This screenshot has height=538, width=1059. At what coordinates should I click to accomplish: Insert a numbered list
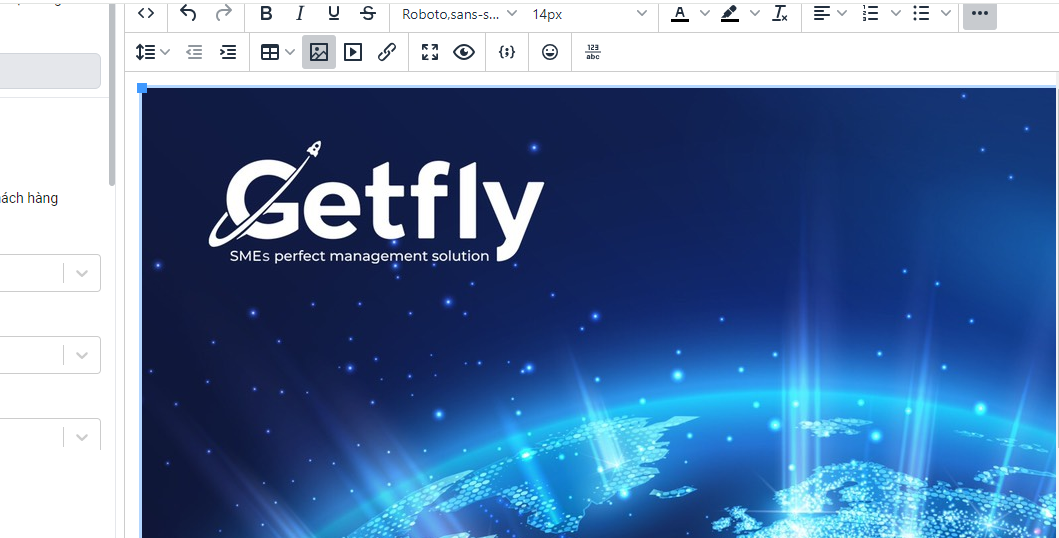pyautogui.click(x=871, y=14)
